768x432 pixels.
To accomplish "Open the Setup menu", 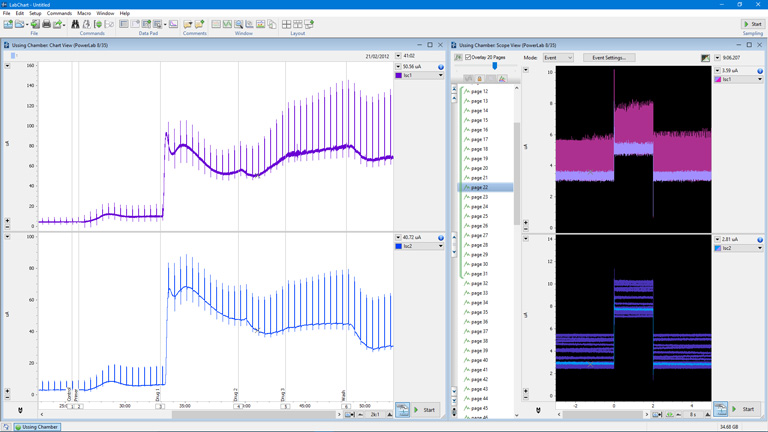I will (37, 13).
